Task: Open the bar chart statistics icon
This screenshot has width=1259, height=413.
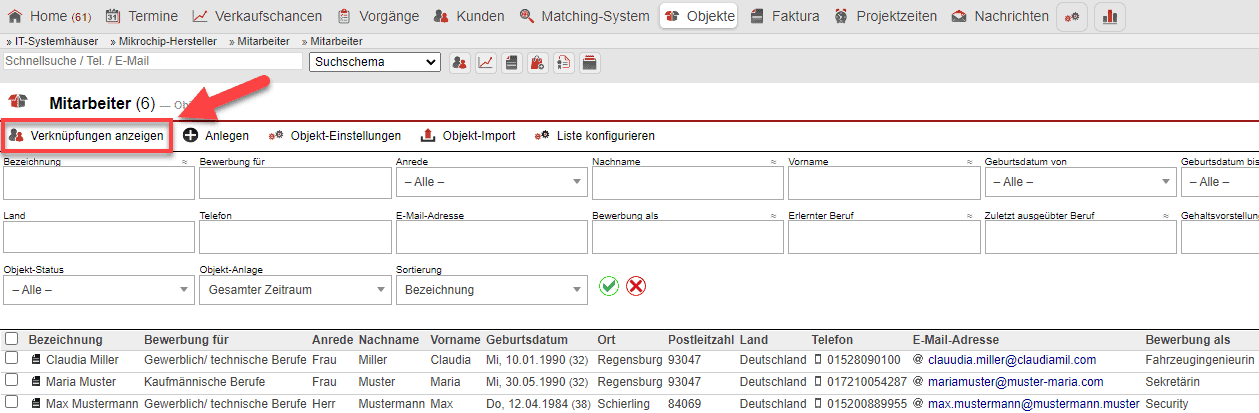Action: tap(1110, 16)
